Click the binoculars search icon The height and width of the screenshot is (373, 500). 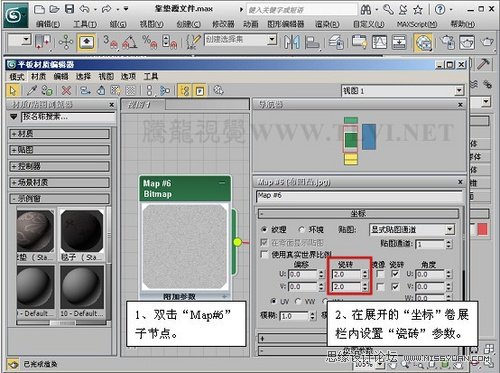point(366,10)
